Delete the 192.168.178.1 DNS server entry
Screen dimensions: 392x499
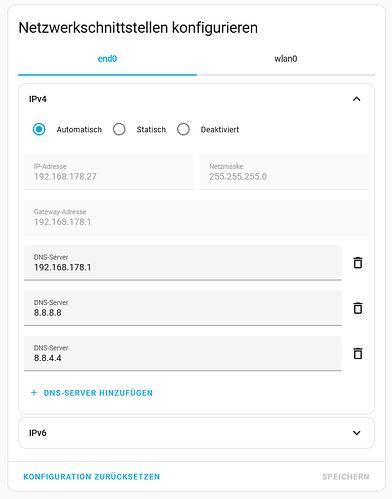358,263
